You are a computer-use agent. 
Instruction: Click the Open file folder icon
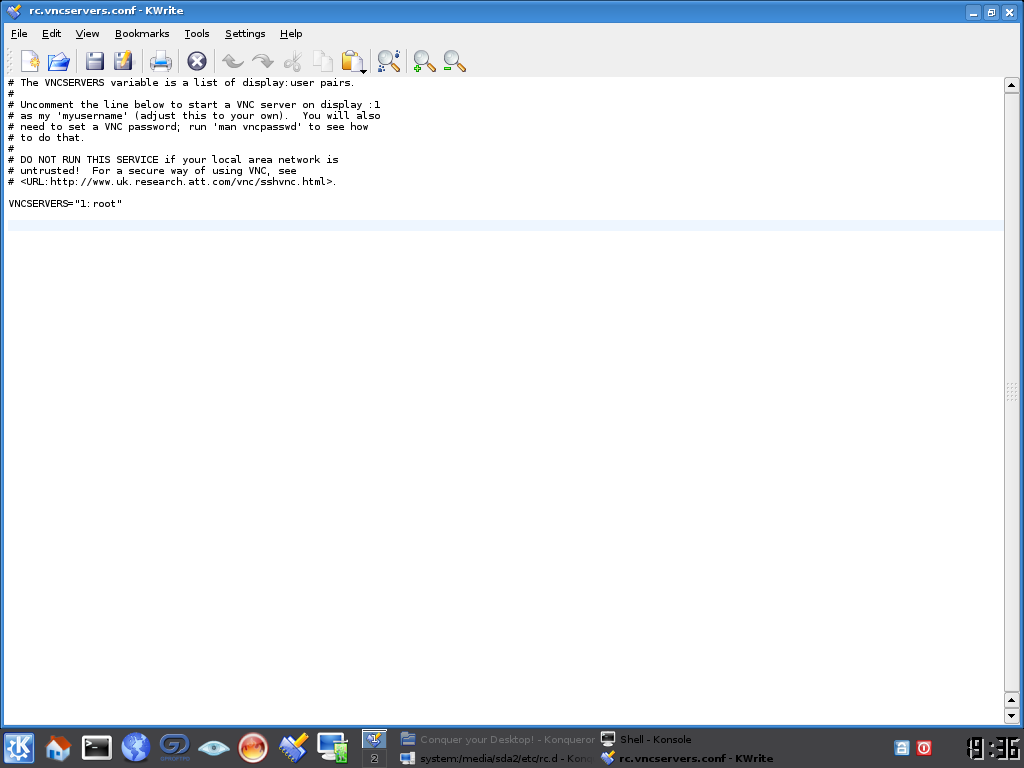click(x=59, y=61)
